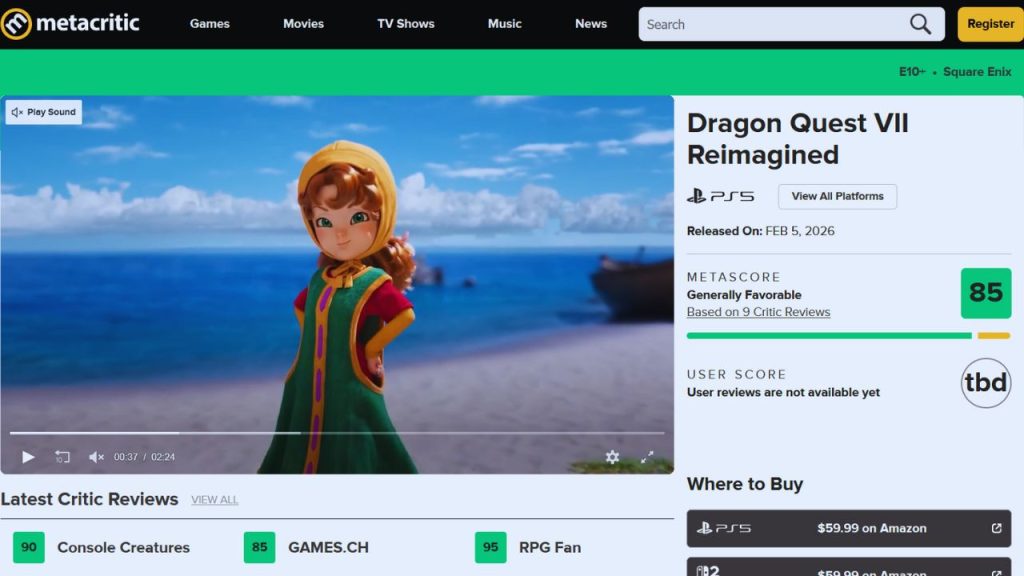Click the 85 Metascore badge
The height and width of the screenshot is (576, 1024).
pos(985,292)
